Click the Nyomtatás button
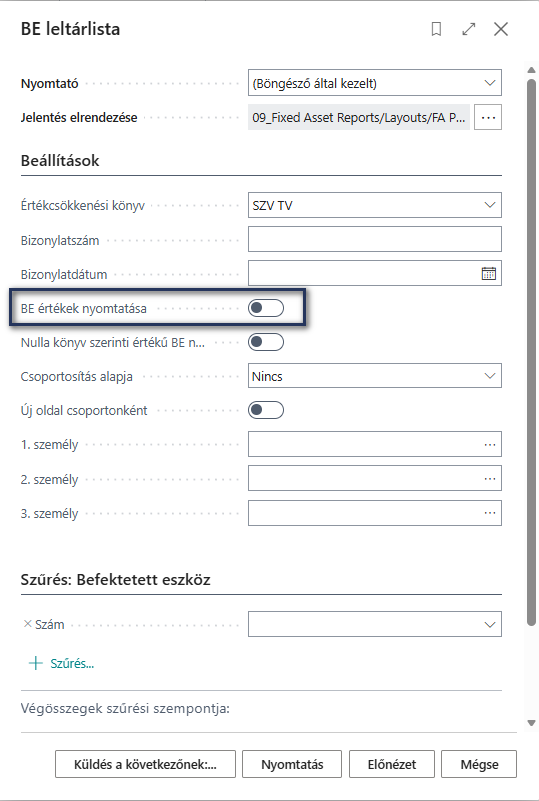Screen dimensions: 539x801 (292, 764)
